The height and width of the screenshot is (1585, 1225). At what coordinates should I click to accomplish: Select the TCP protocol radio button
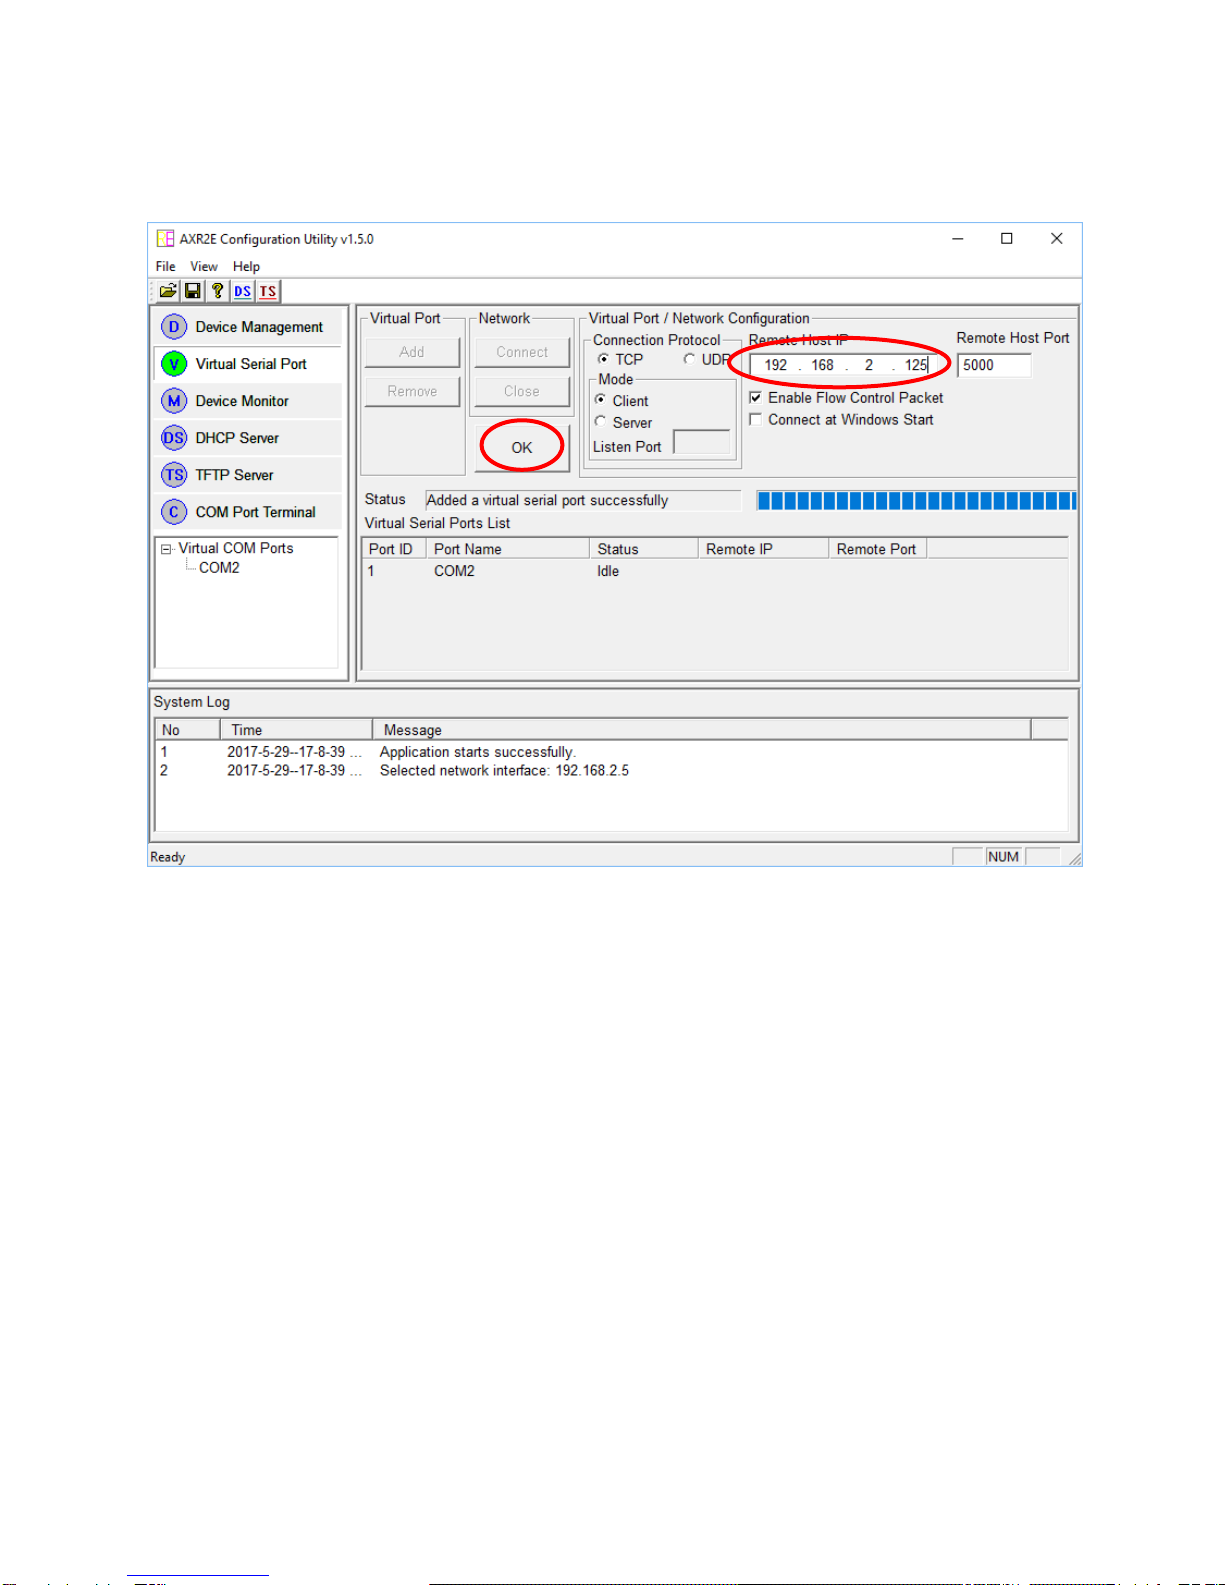click(x=603, y=359)
